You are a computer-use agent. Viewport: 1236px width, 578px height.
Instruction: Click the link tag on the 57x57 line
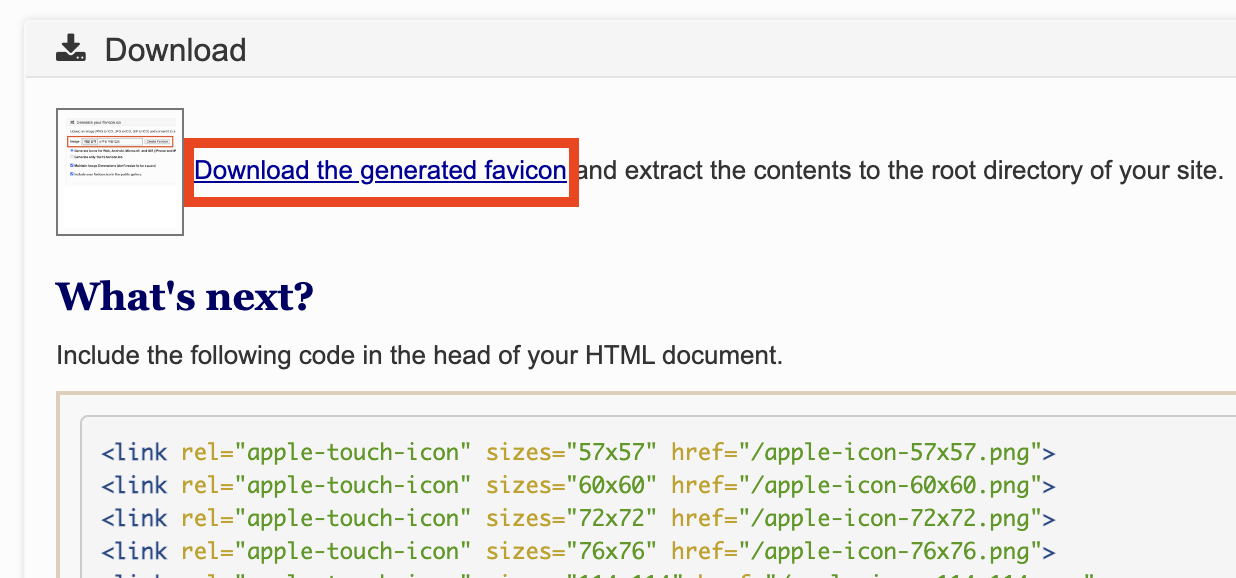(x=135, y=453)
